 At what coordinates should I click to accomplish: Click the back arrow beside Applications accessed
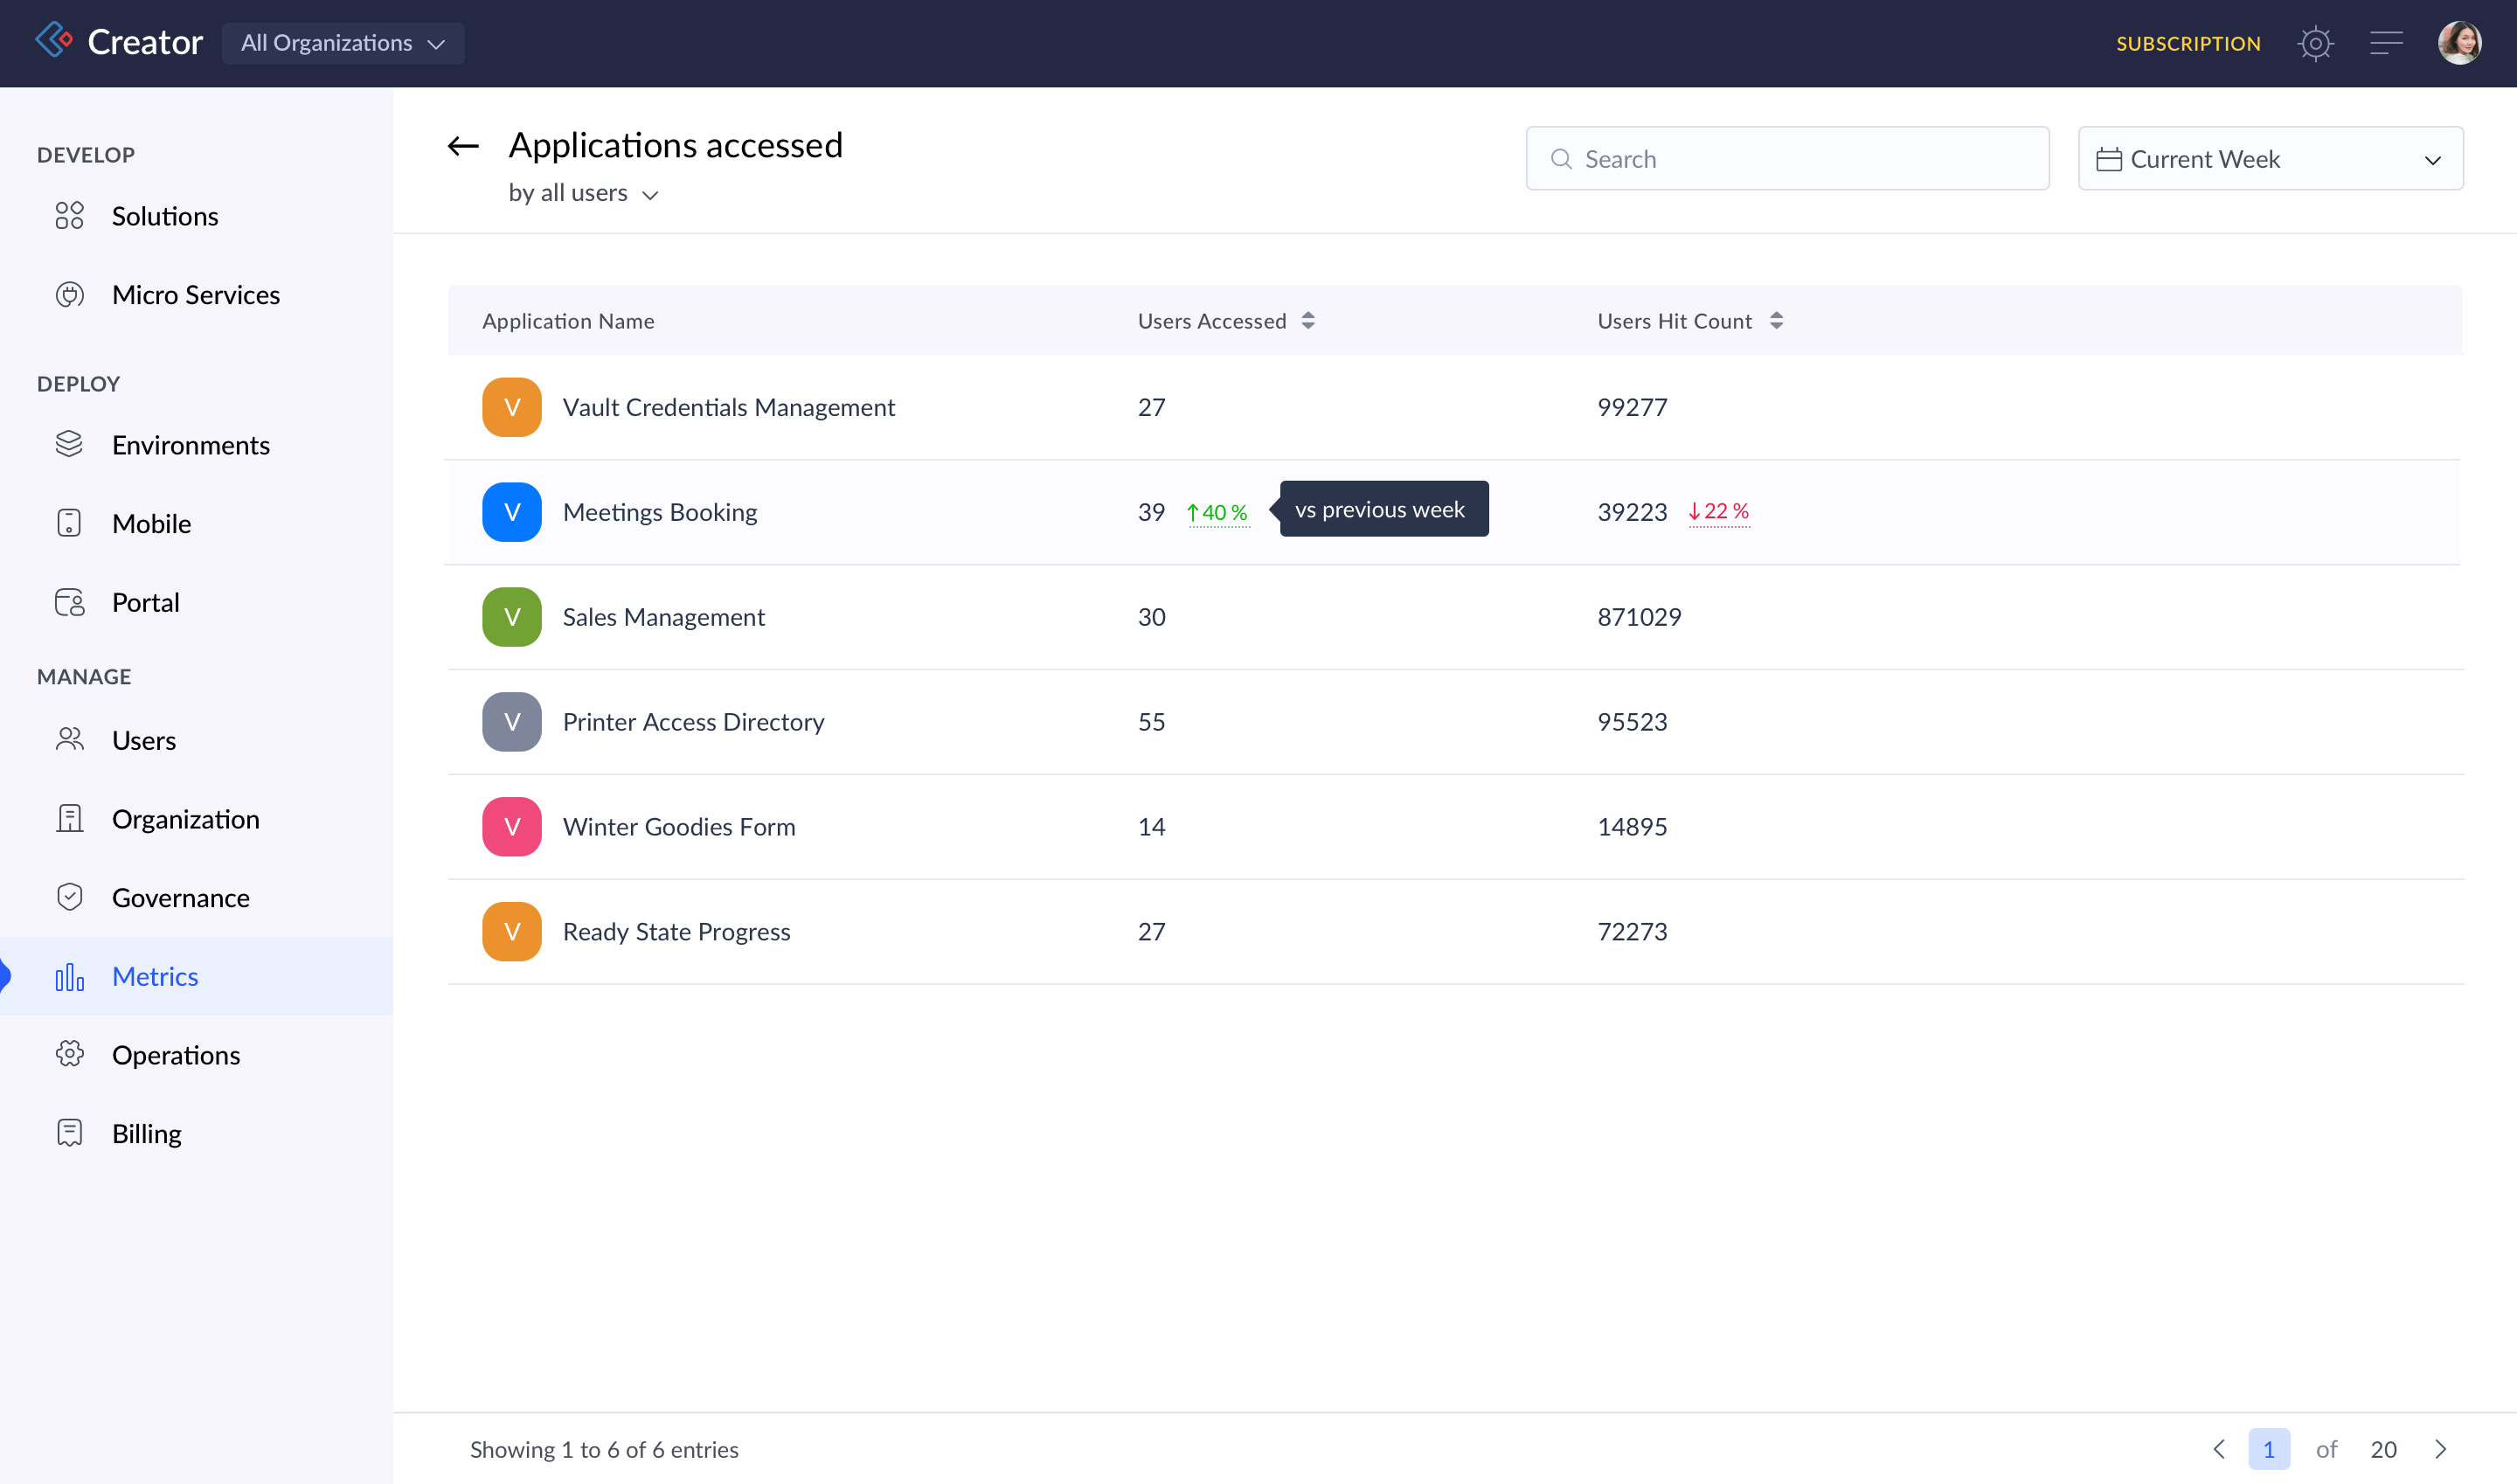point(463,147)
